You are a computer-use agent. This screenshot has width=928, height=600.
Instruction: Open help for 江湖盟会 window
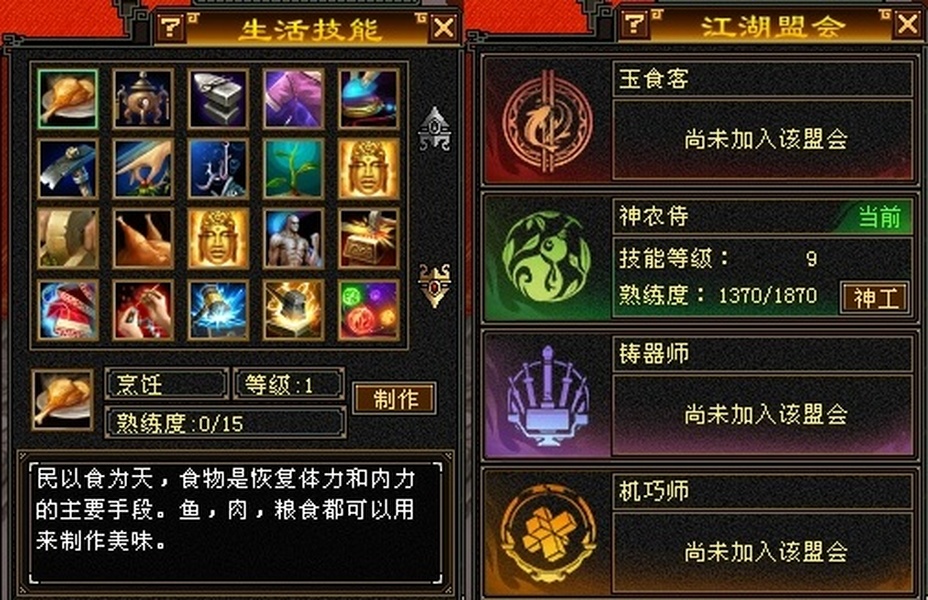coord(634,24)
